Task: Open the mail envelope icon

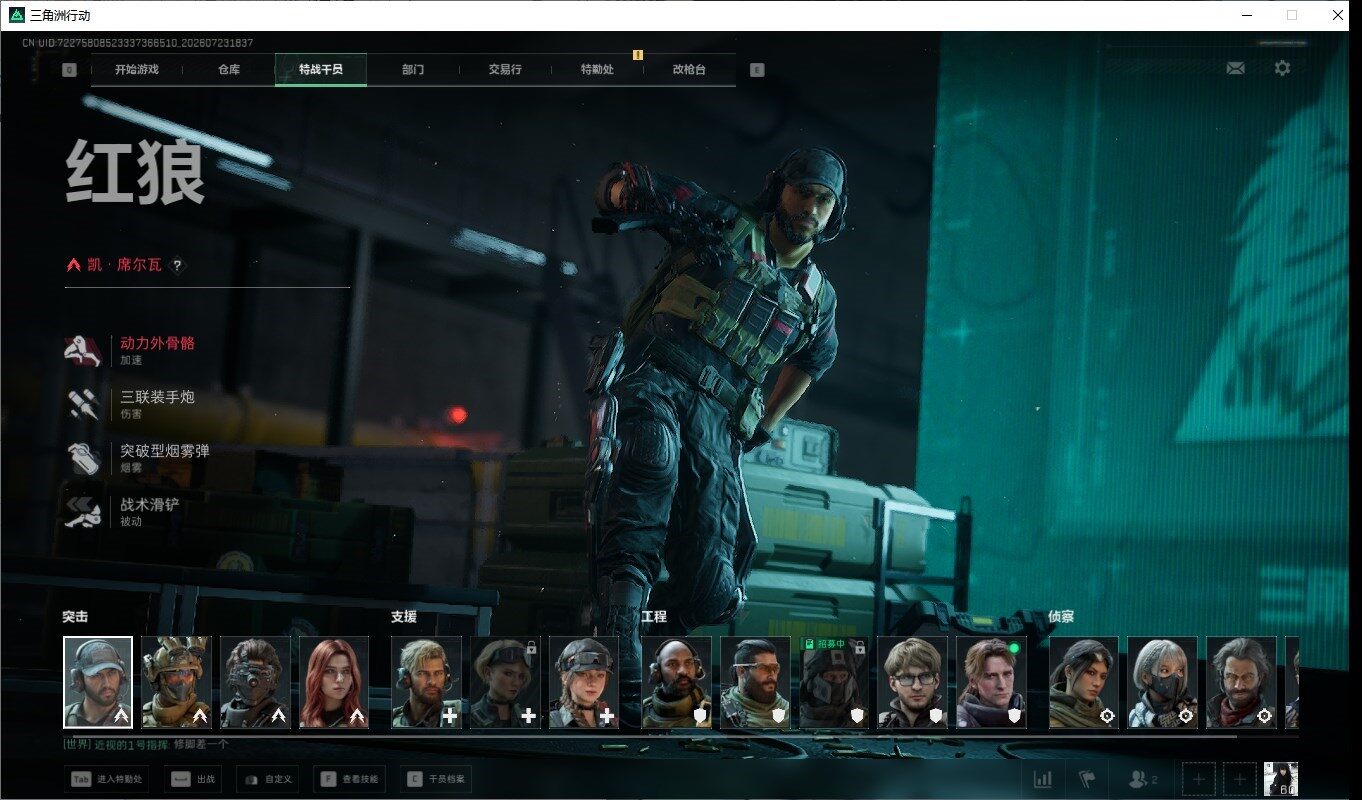Action: click(x=1236, y=68)
